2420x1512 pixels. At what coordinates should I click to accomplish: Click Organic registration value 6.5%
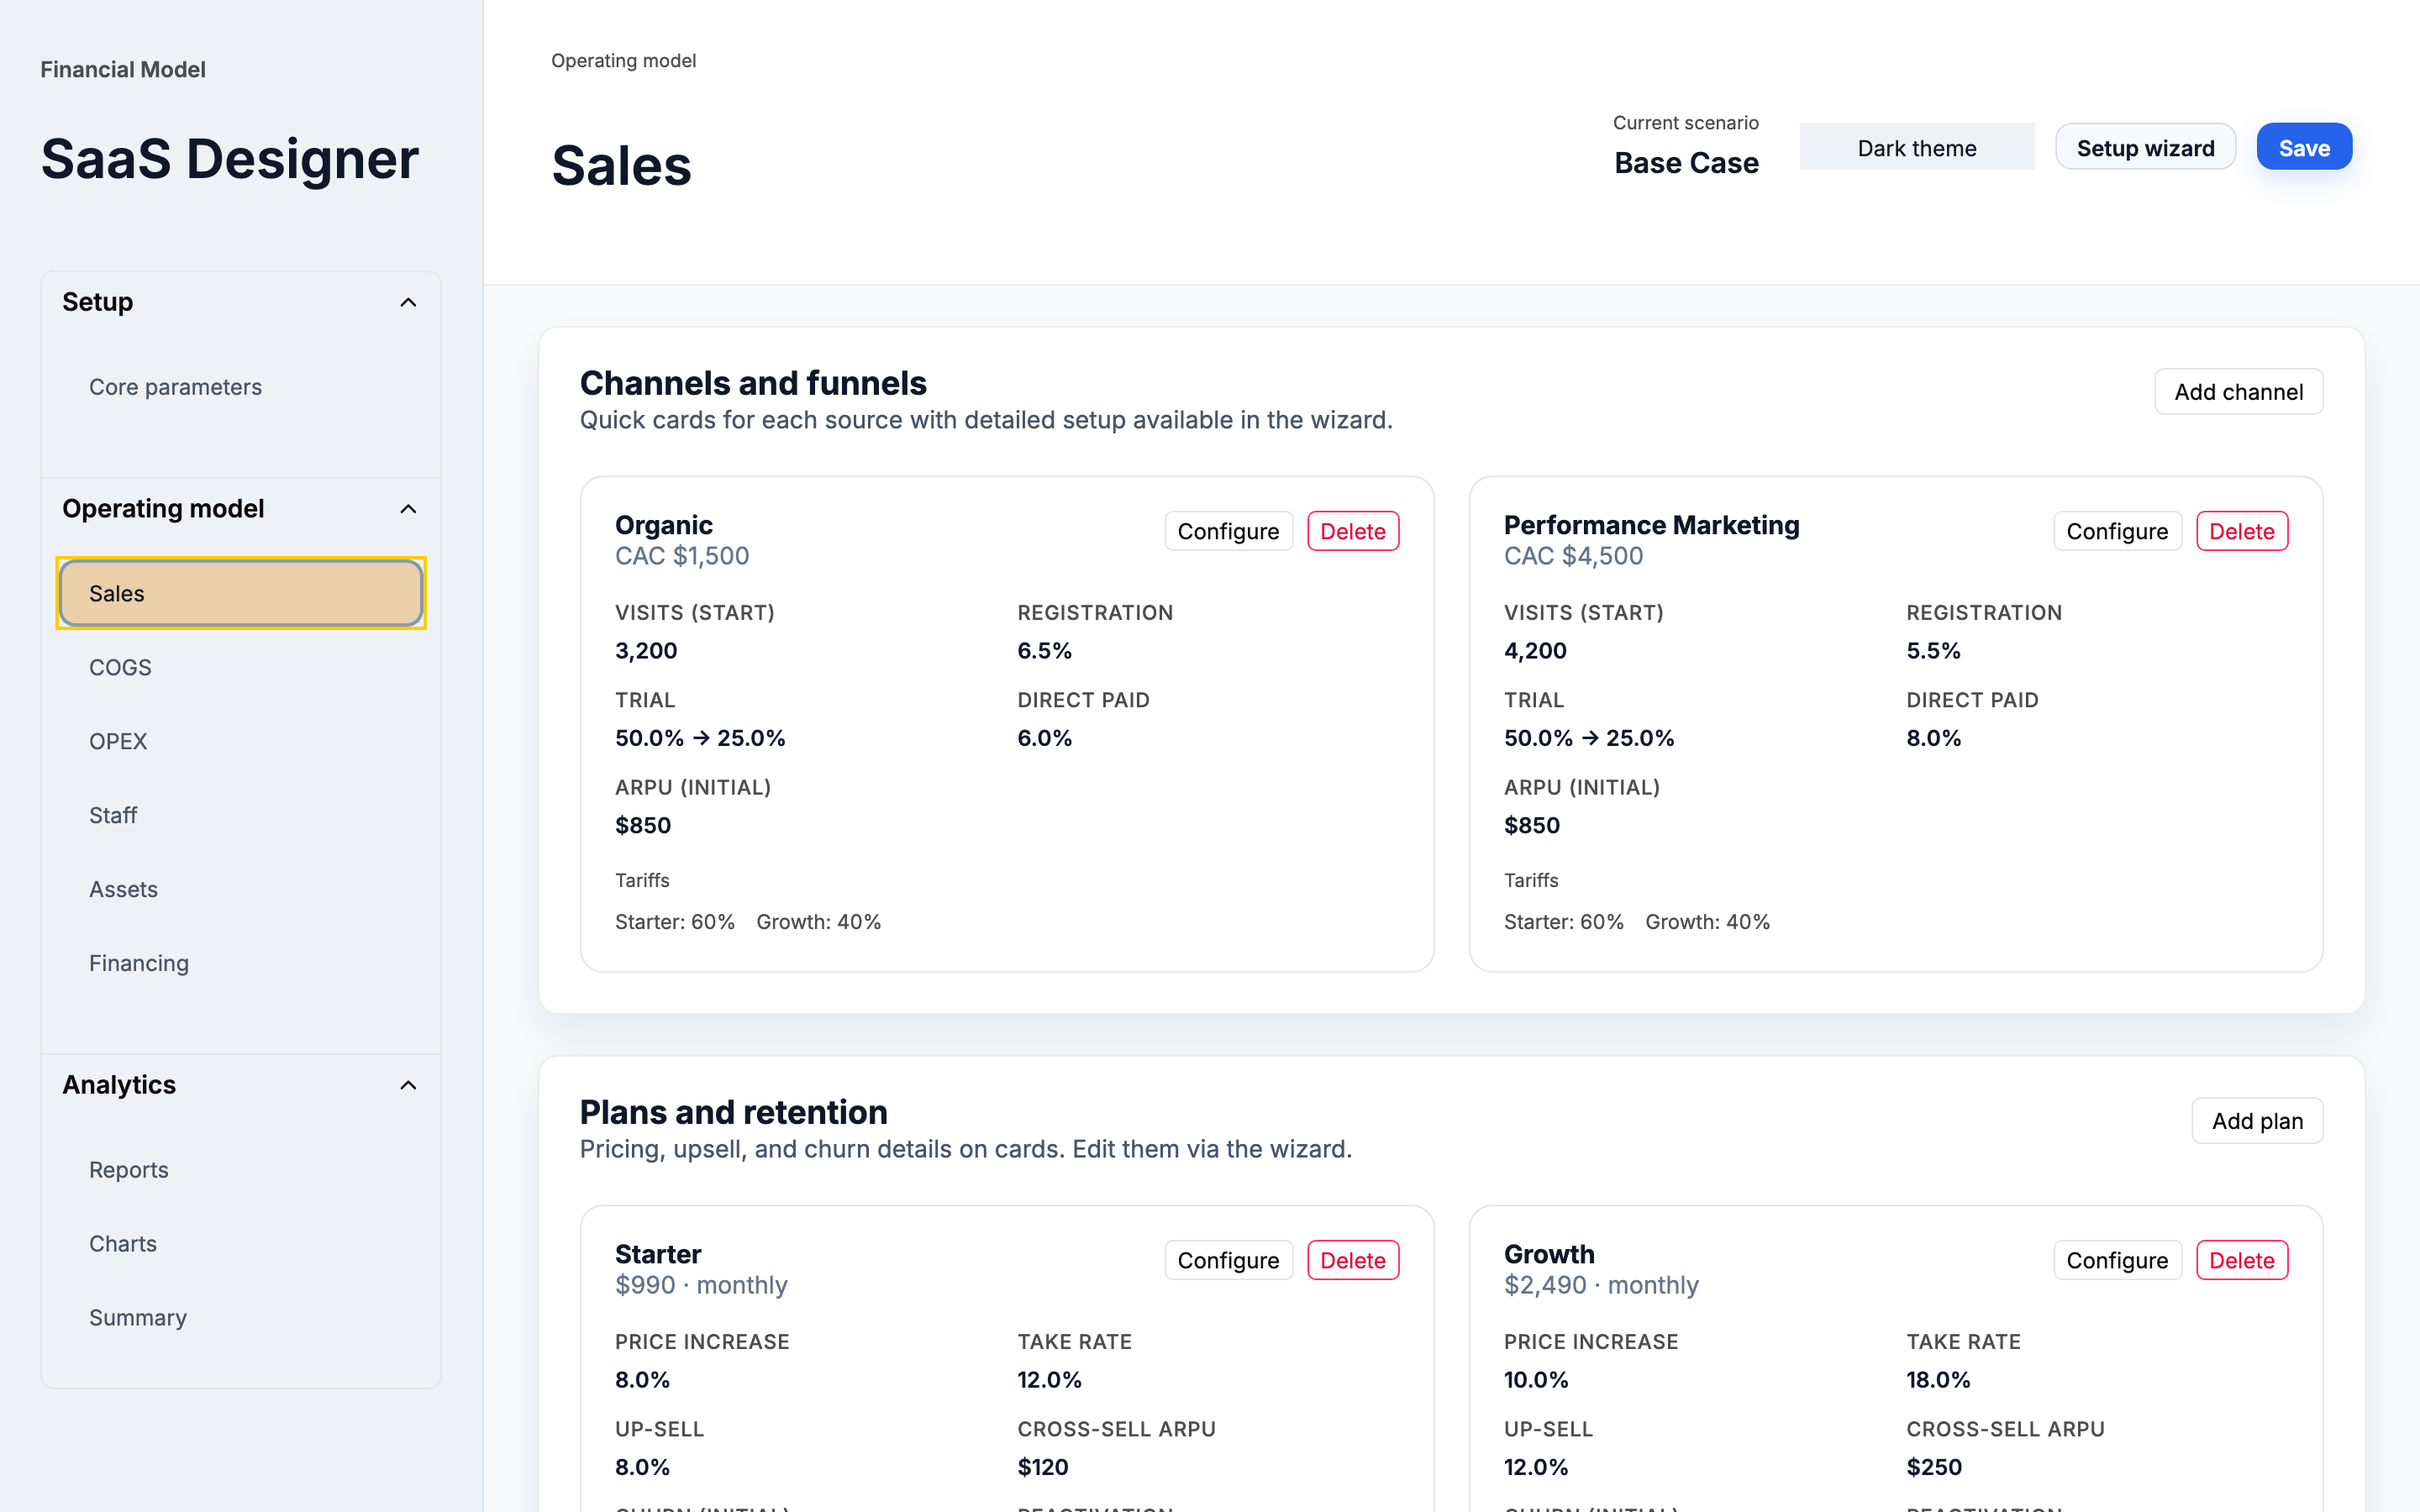click(1044, 651)
